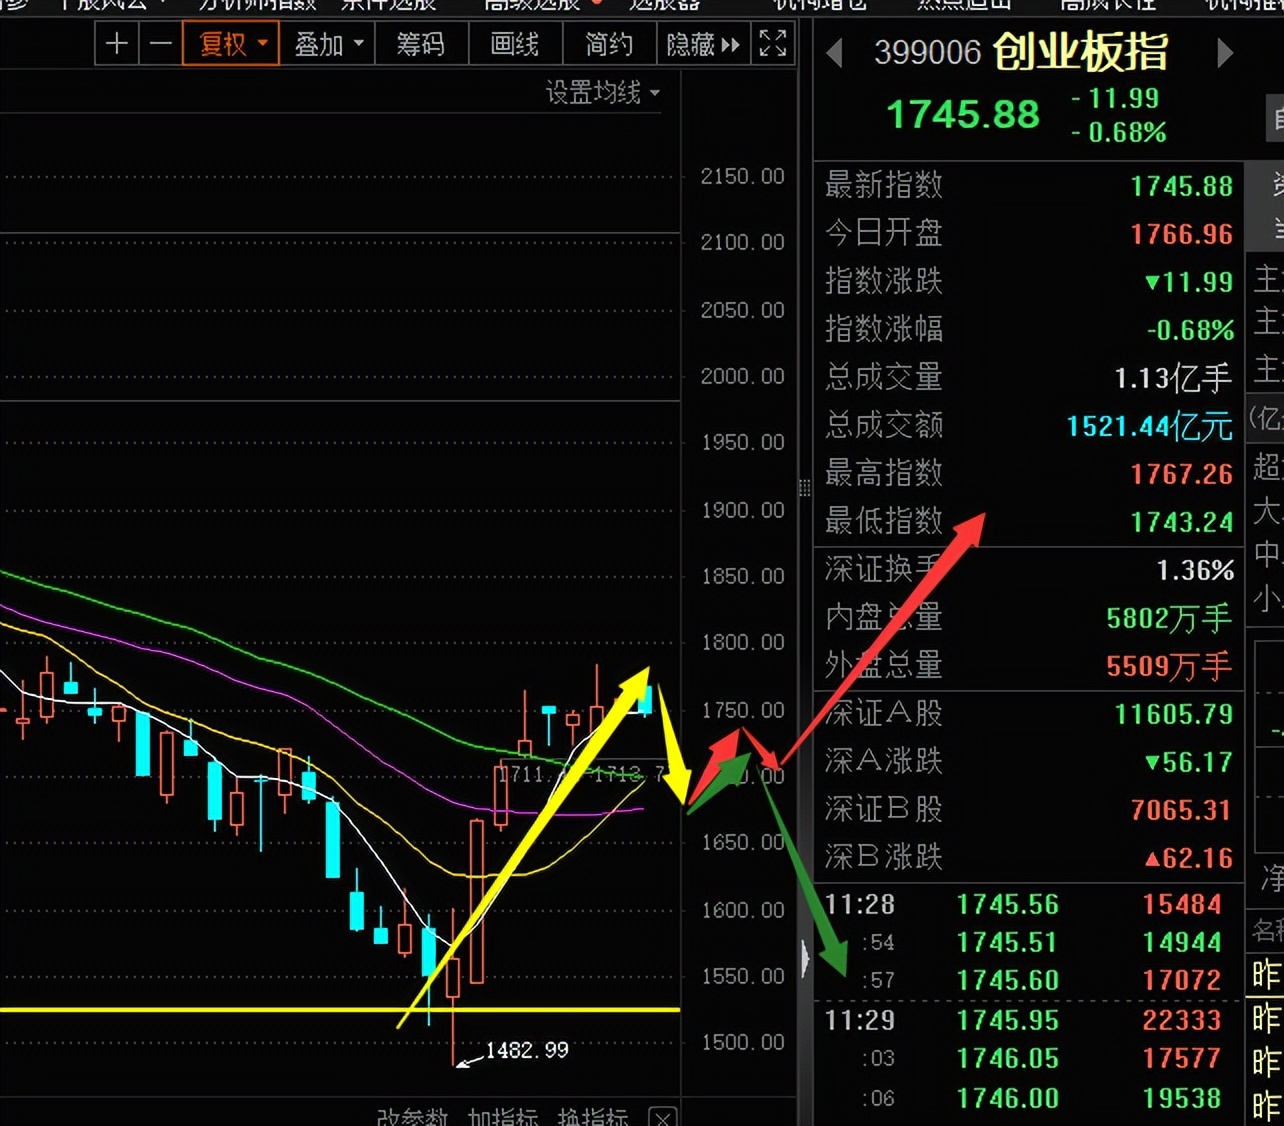Click the 加指标 add indicator button

[x=505, y=1118]
